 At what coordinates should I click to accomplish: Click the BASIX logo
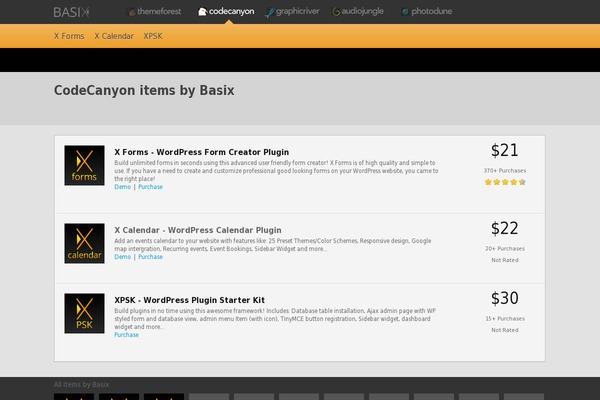72,12
